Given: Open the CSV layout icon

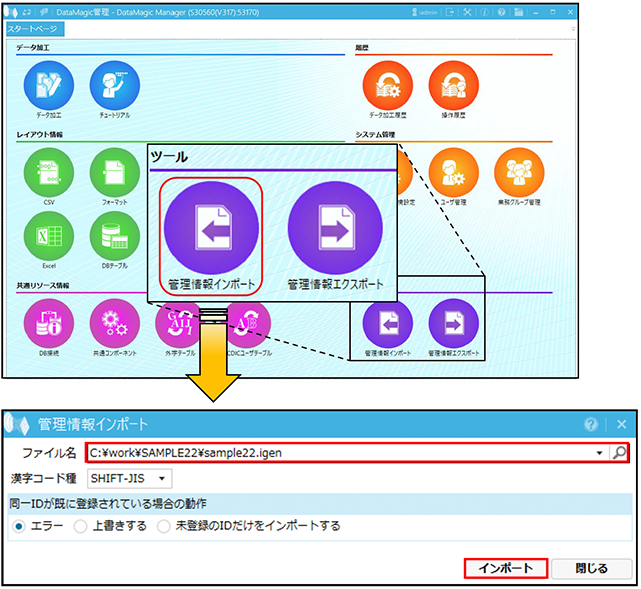Looking at the screenshot, I should click(x=49, y=172).
